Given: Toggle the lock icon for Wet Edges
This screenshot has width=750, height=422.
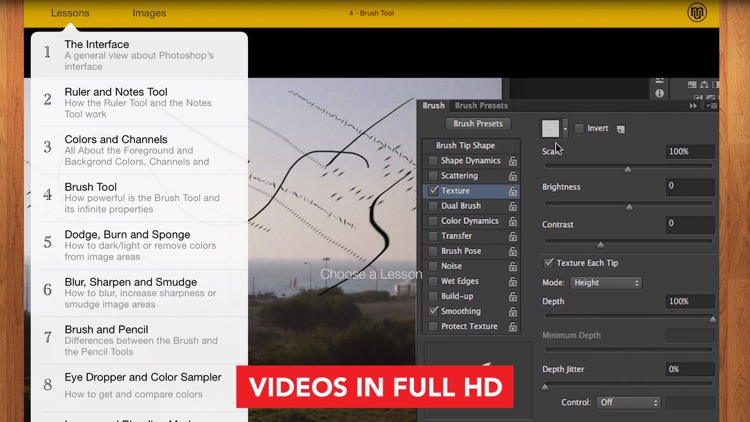Looking at the screenshot, I should 513,281.
